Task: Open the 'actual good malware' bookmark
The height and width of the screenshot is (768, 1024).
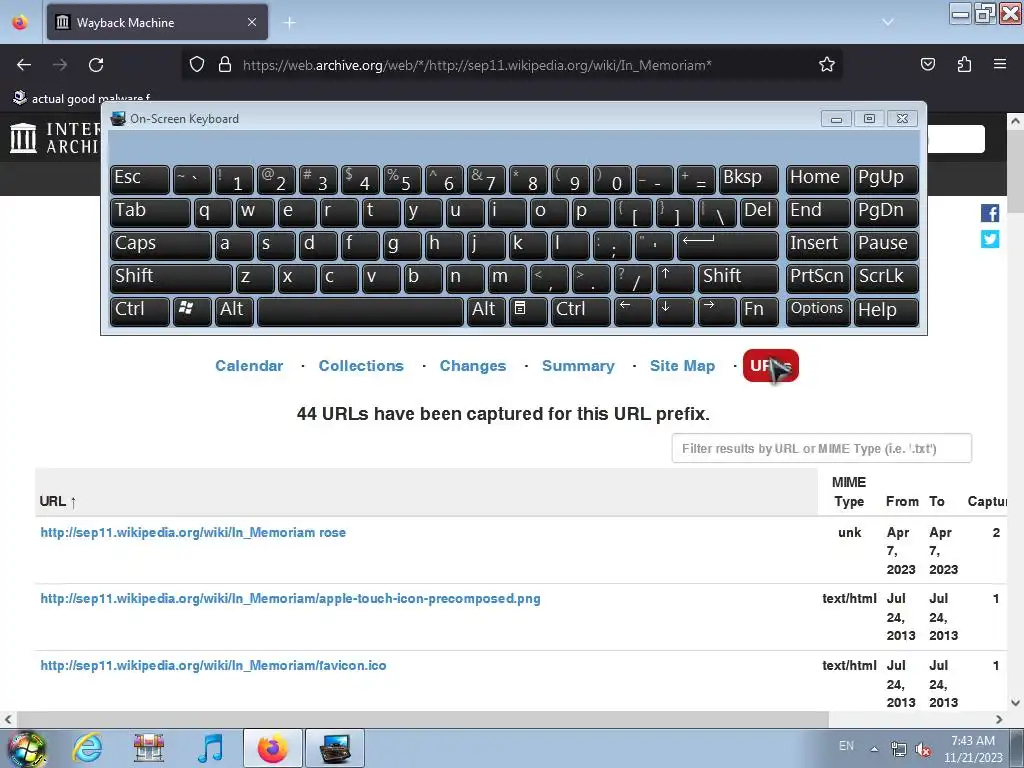Action: coord(82,98)
